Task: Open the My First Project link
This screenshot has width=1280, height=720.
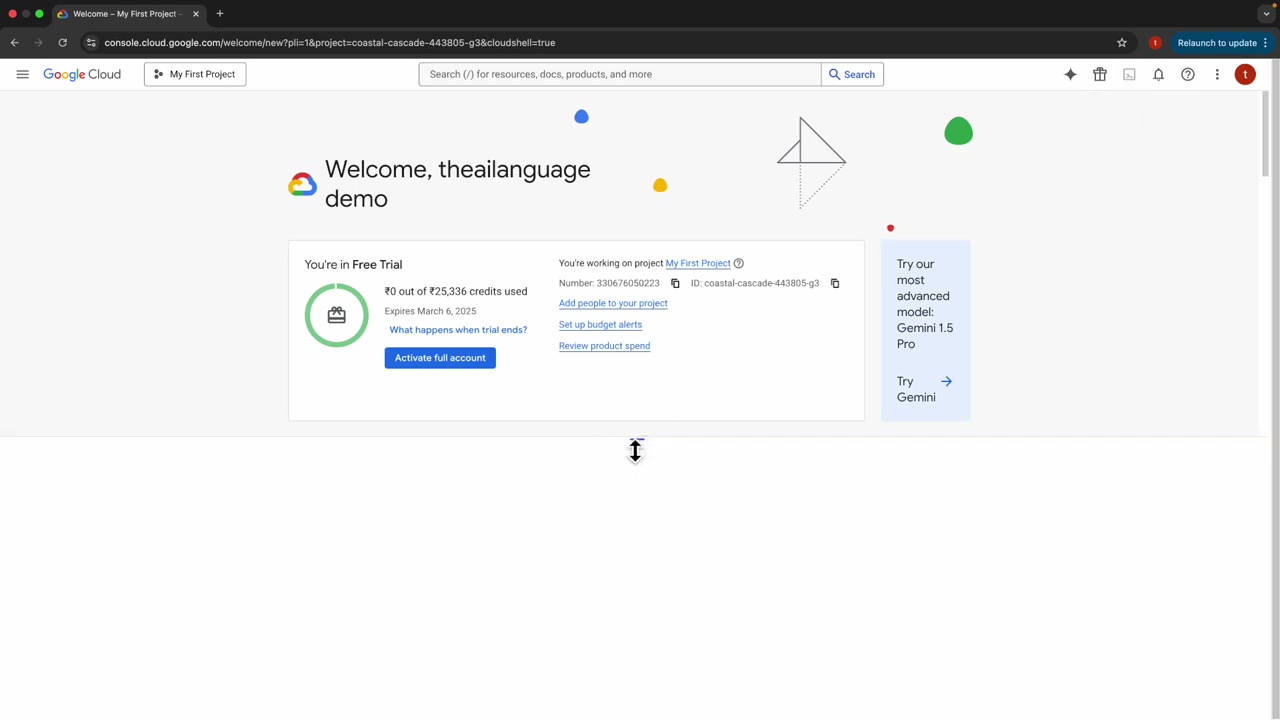Action: pos(698,263)
